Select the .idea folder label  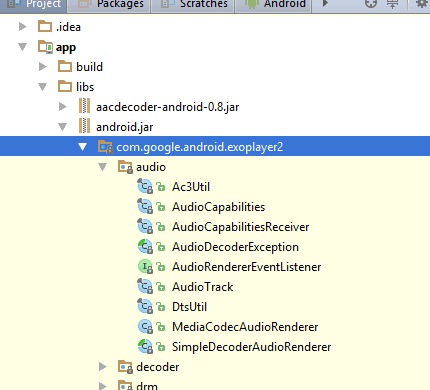click(68, 27)
